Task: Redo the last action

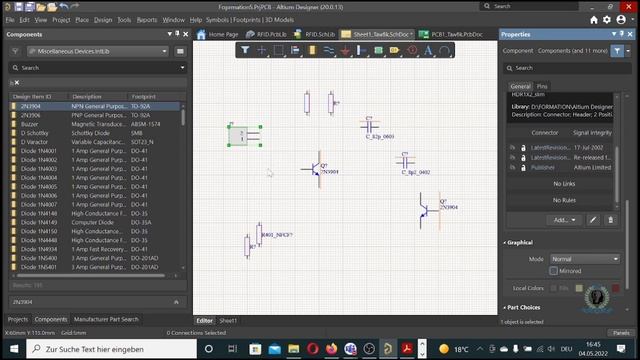Action: pyautogui.click(x=75, y=6)
